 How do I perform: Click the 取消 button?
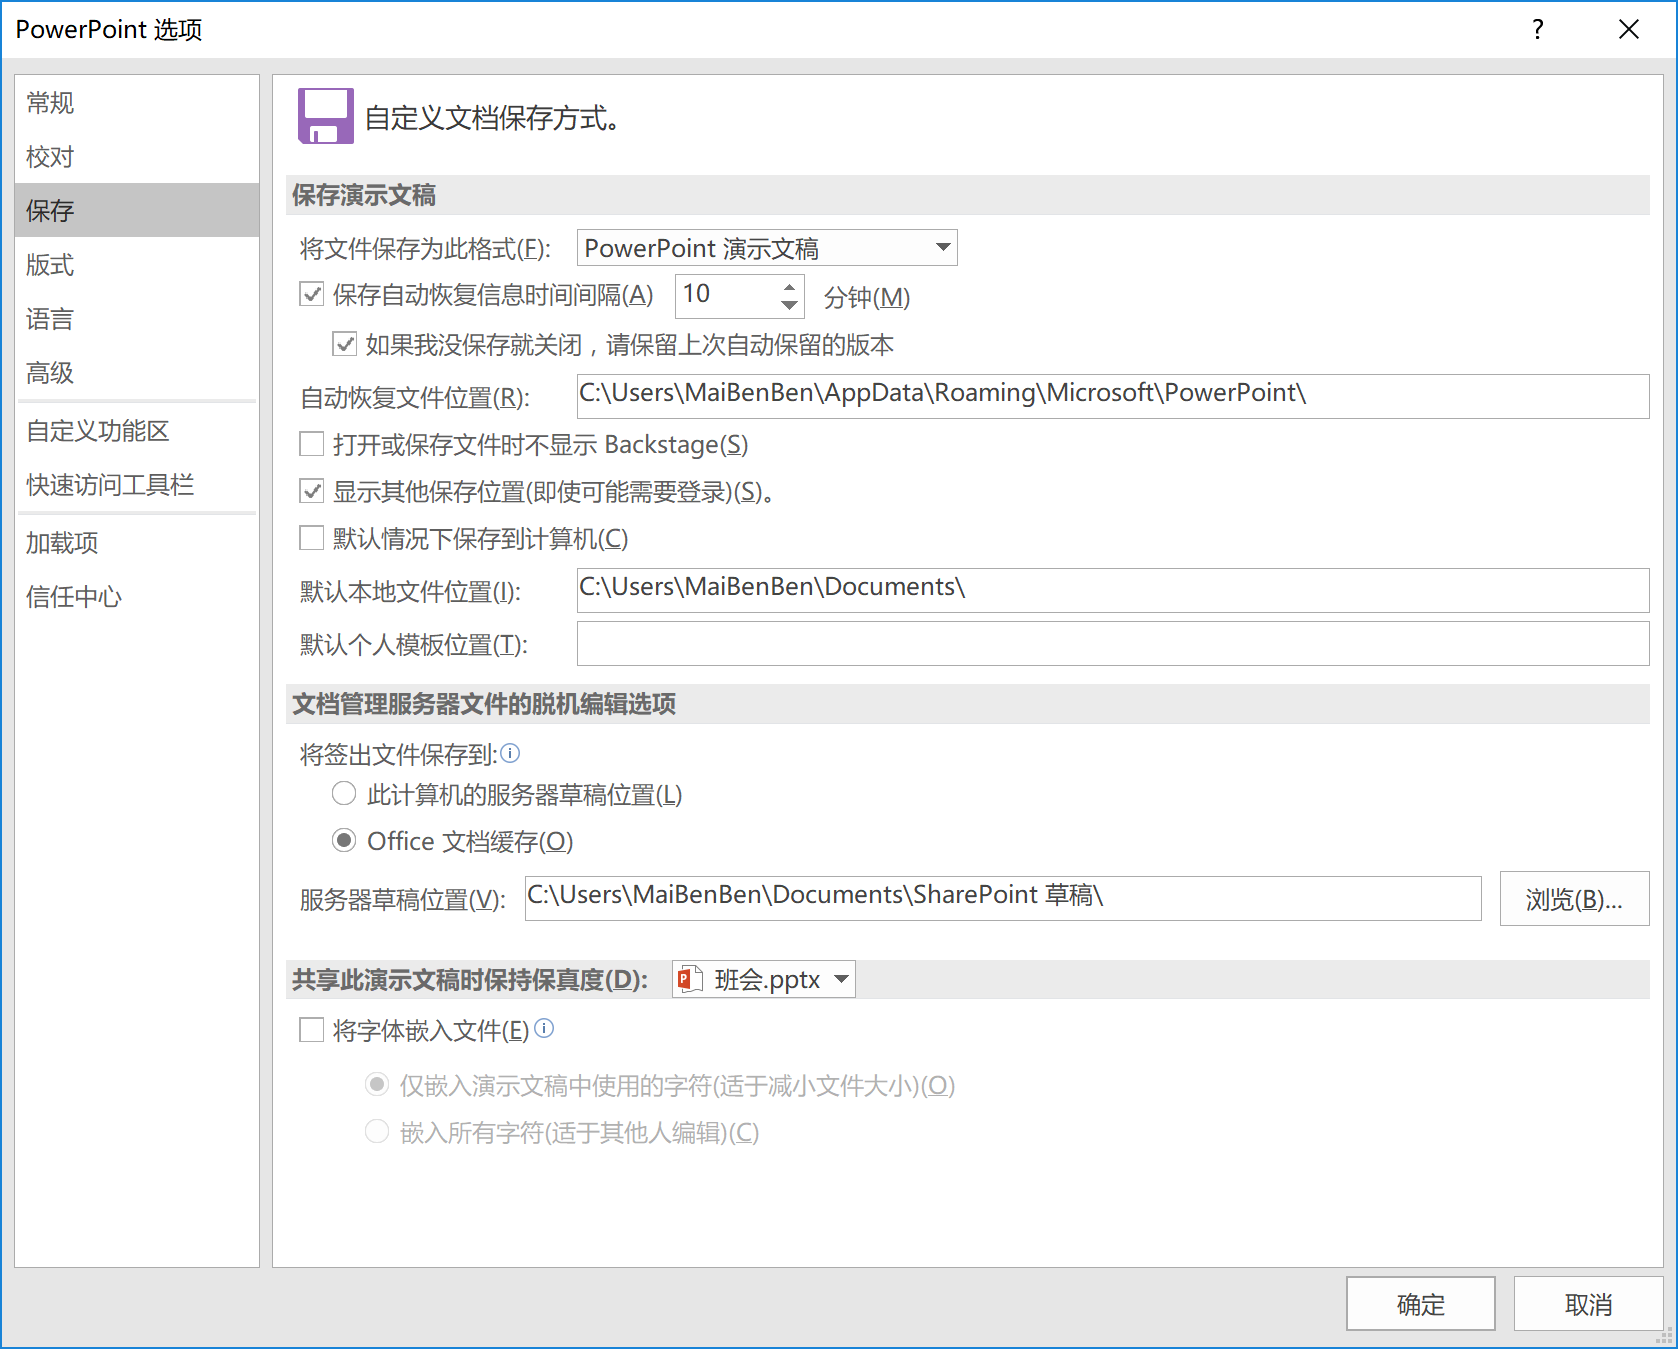pyautogui.click(x=1588, y=1303)
